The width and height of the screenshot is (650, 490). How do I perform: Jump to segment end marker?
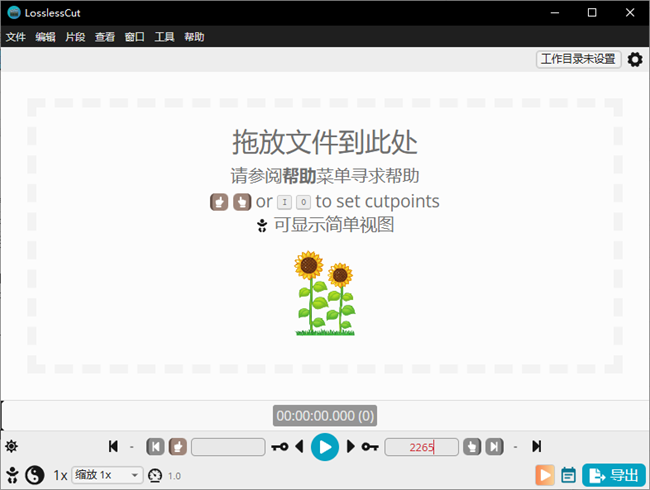[494, 447]
